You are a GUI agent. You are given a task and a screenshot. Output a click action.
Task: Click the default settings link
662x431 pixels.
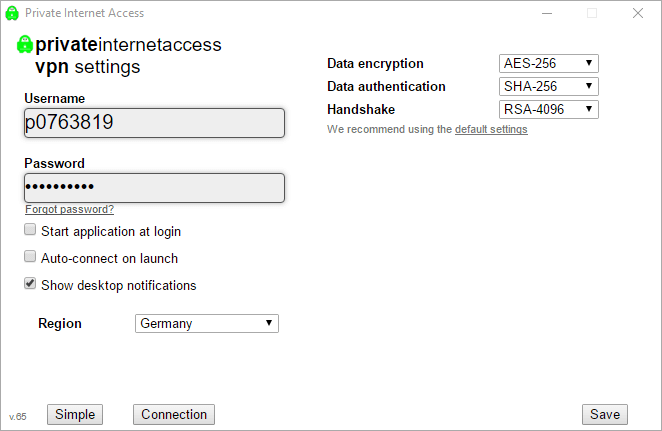(x=491, y=129)
